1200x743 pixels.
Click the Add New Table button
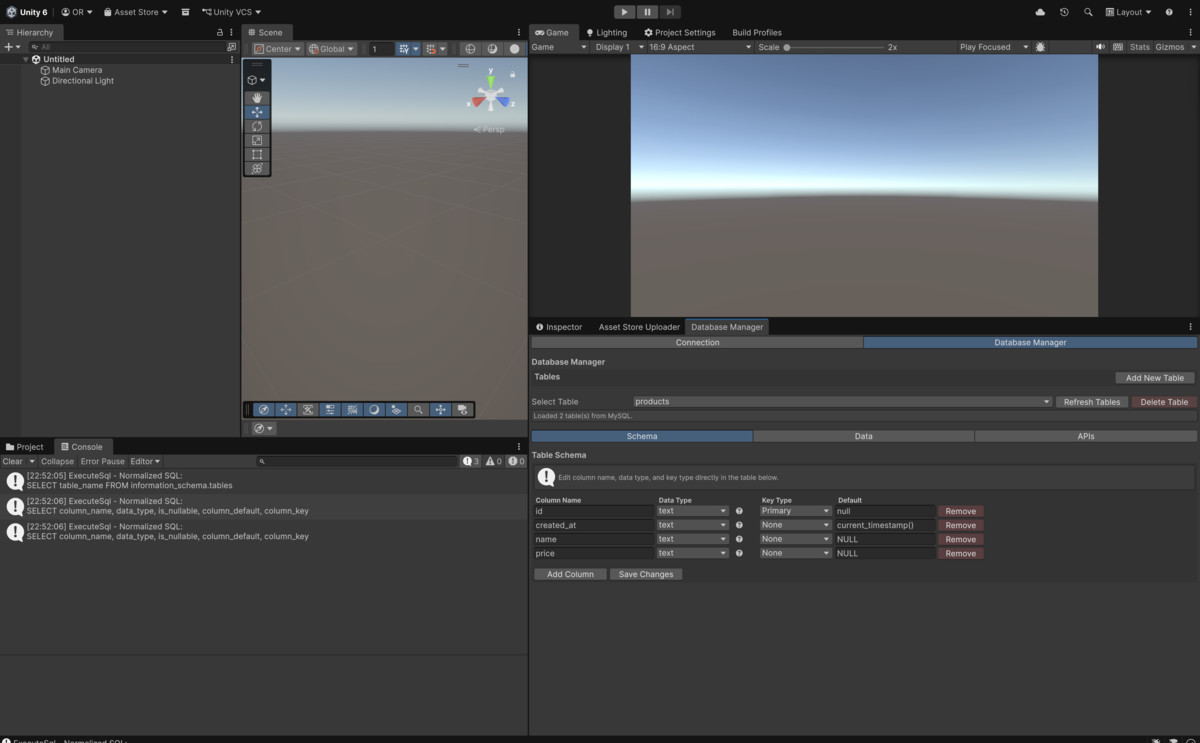point(1155,378)
